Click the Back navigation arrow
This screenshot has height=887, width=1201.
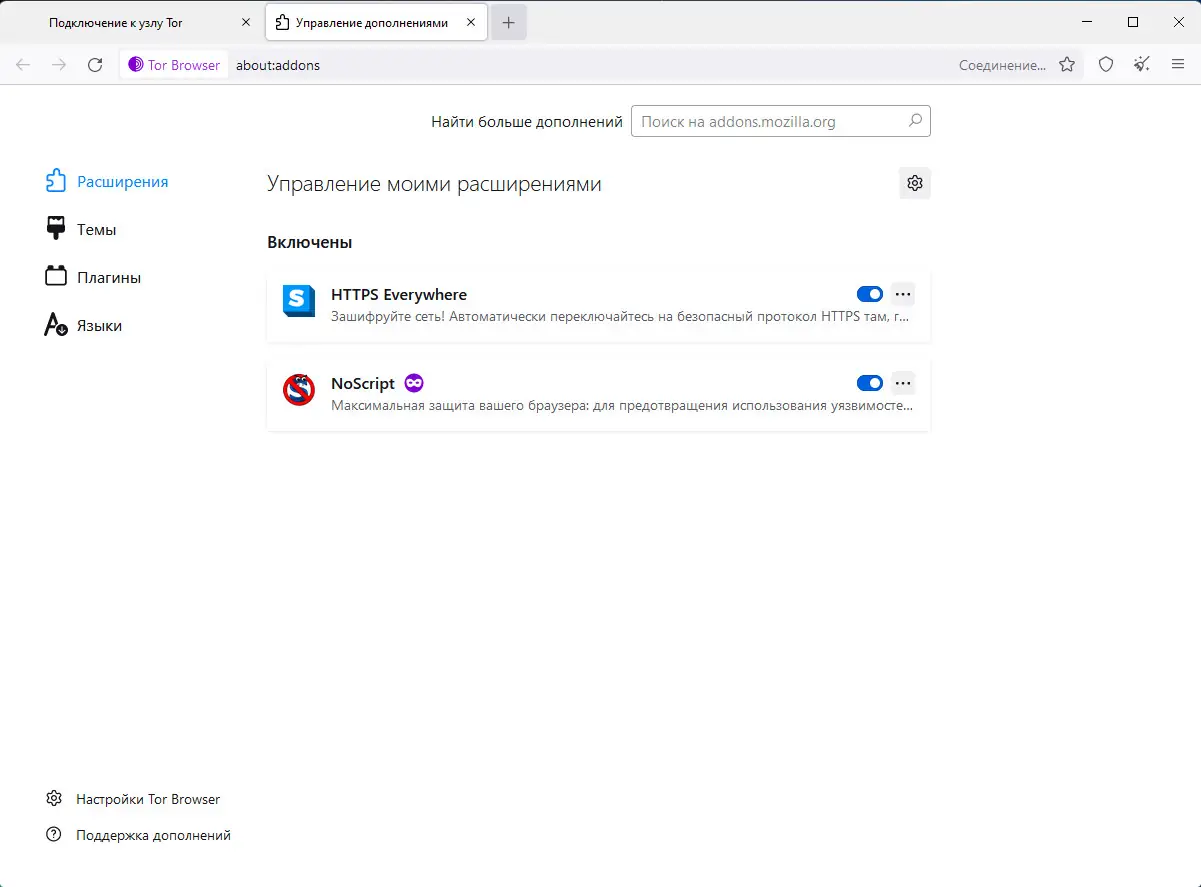pyautogui.click(x=23, y=65)
